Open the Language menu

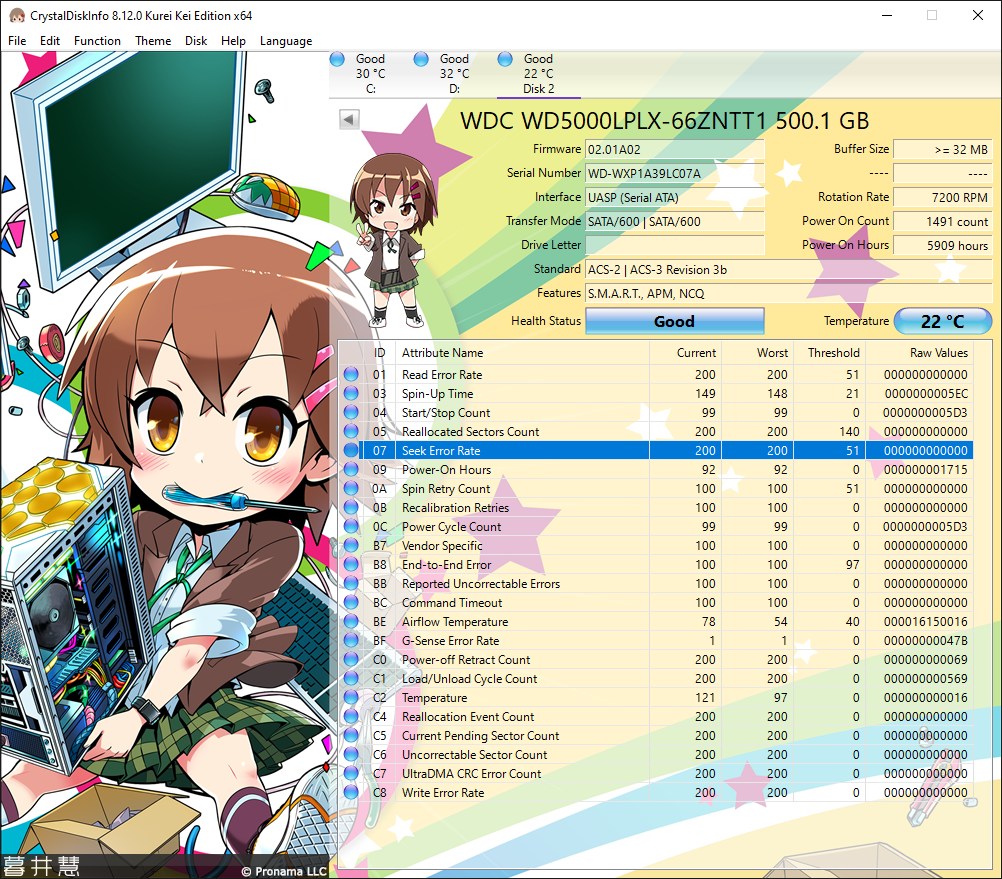(286, 41)
